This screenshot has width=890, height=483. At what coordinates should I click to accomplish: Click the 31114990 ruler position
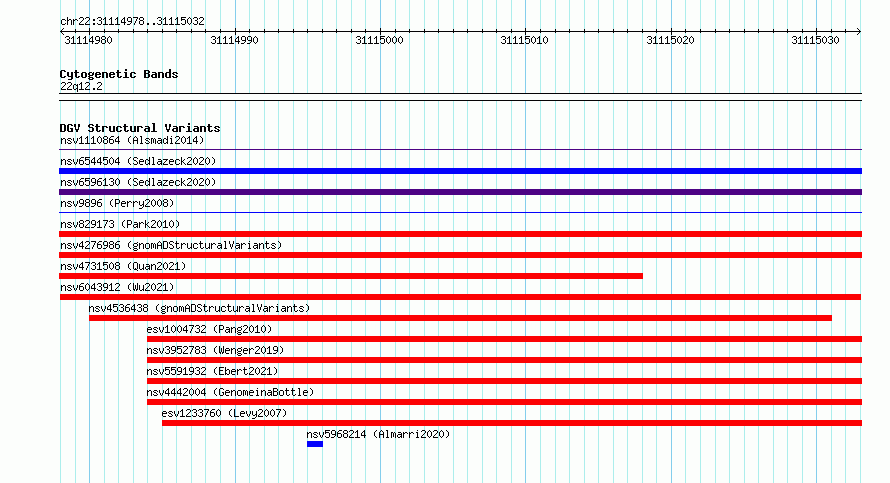(234, 40)
